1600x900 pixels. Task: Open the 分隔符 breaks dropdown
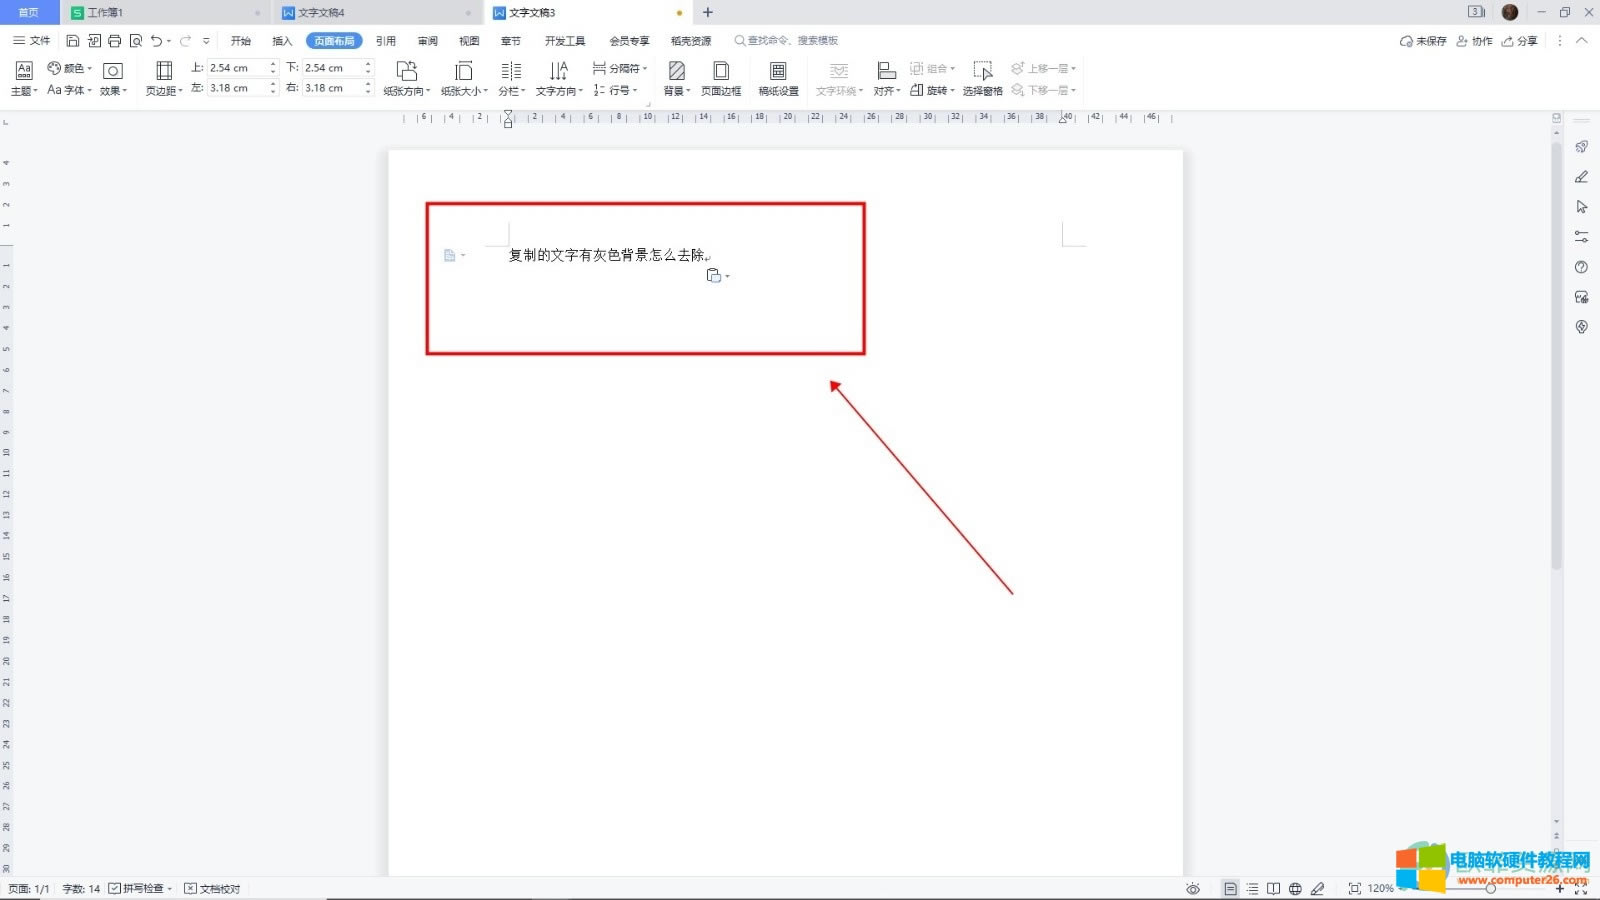coord(620,68)
